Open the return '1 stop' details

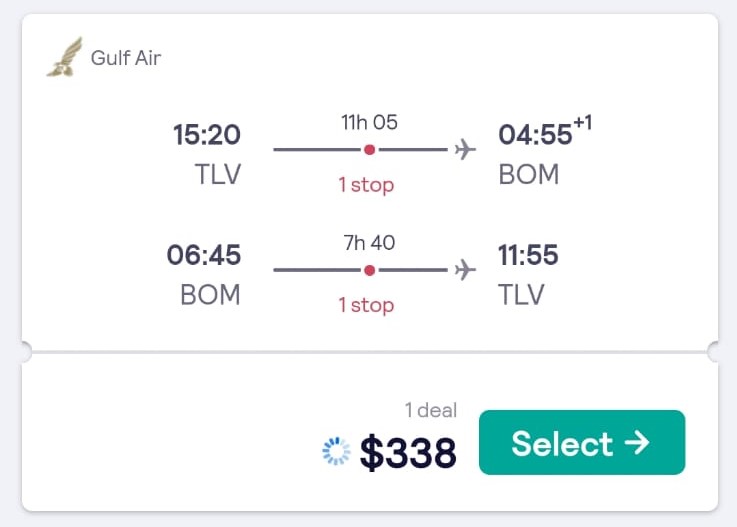point(366,305)
